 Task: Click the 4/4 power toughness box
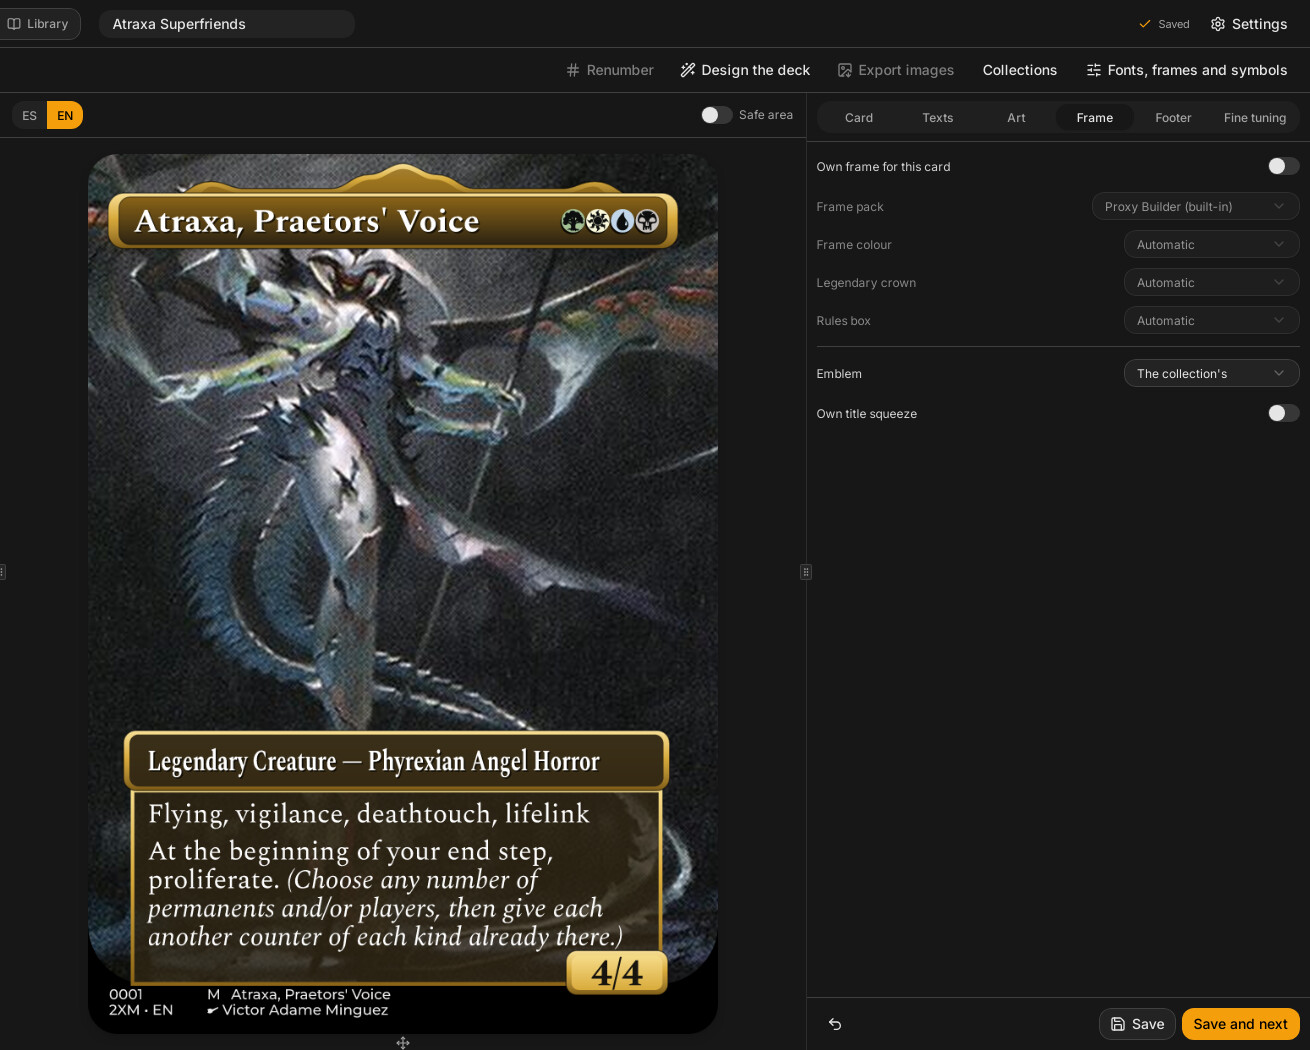(617, 972)
